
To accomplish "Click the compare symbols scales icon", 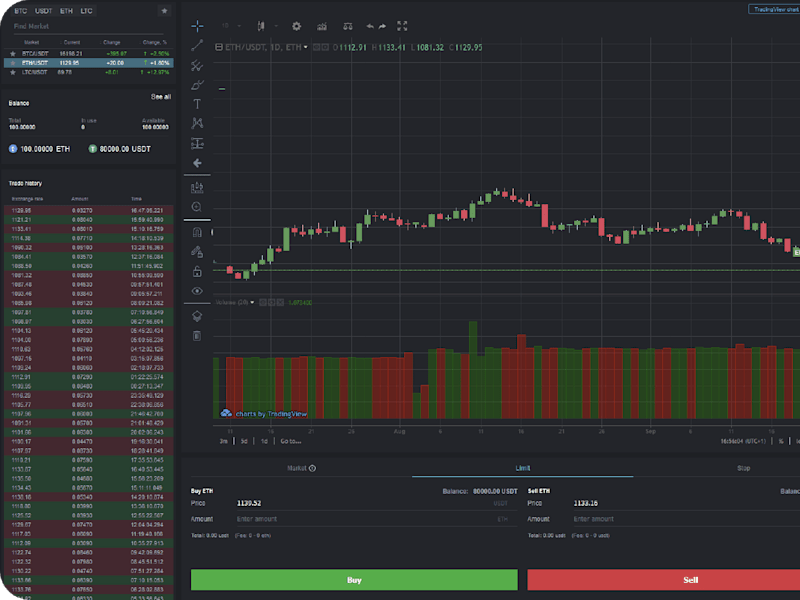I will coord(347,26).
